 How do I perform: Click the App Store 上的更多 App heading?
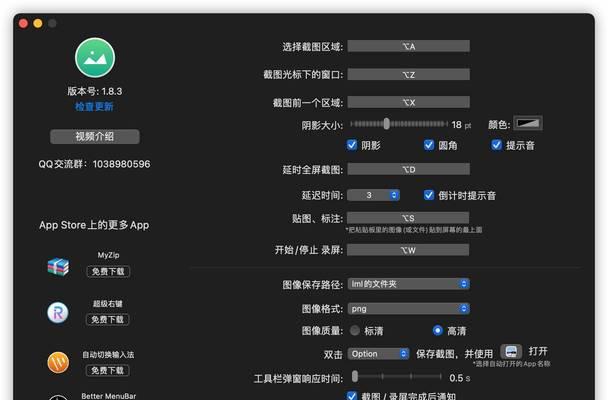94,225
